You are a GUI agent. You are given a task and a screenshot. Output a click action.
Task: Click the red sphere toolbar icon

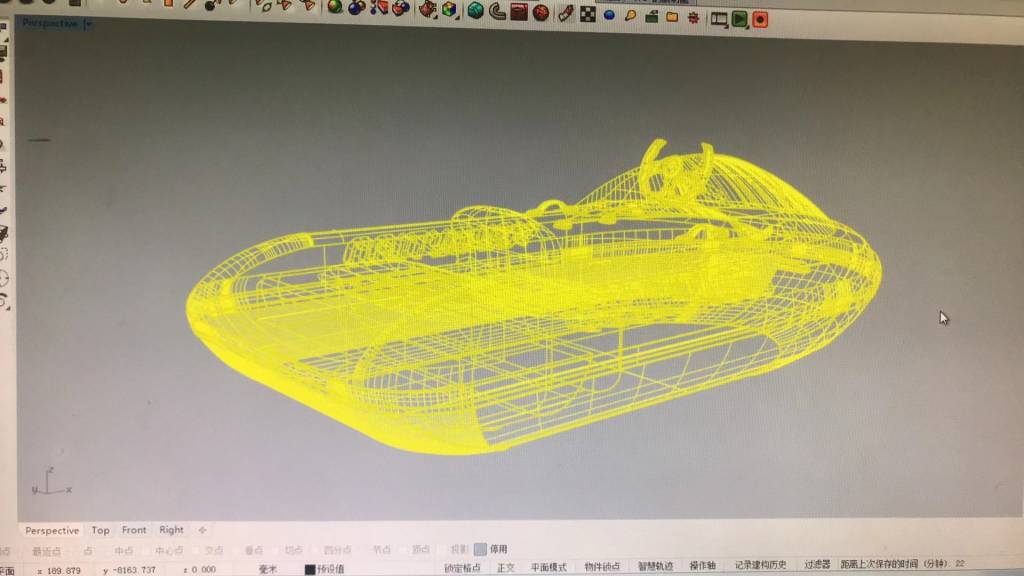[541, 12]
